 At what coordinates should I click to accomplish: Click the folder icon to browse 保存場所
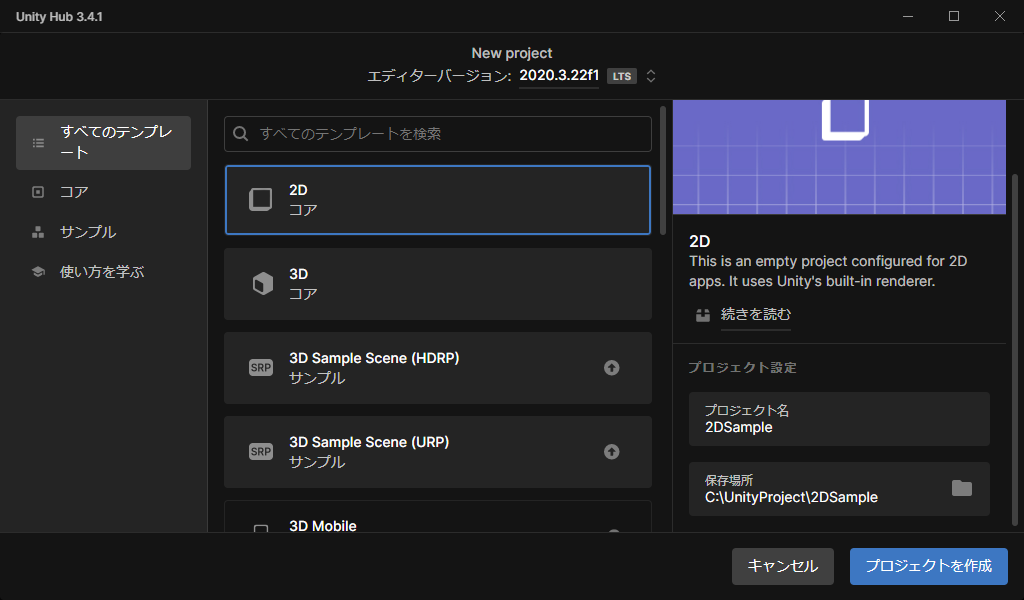(961, 488)
